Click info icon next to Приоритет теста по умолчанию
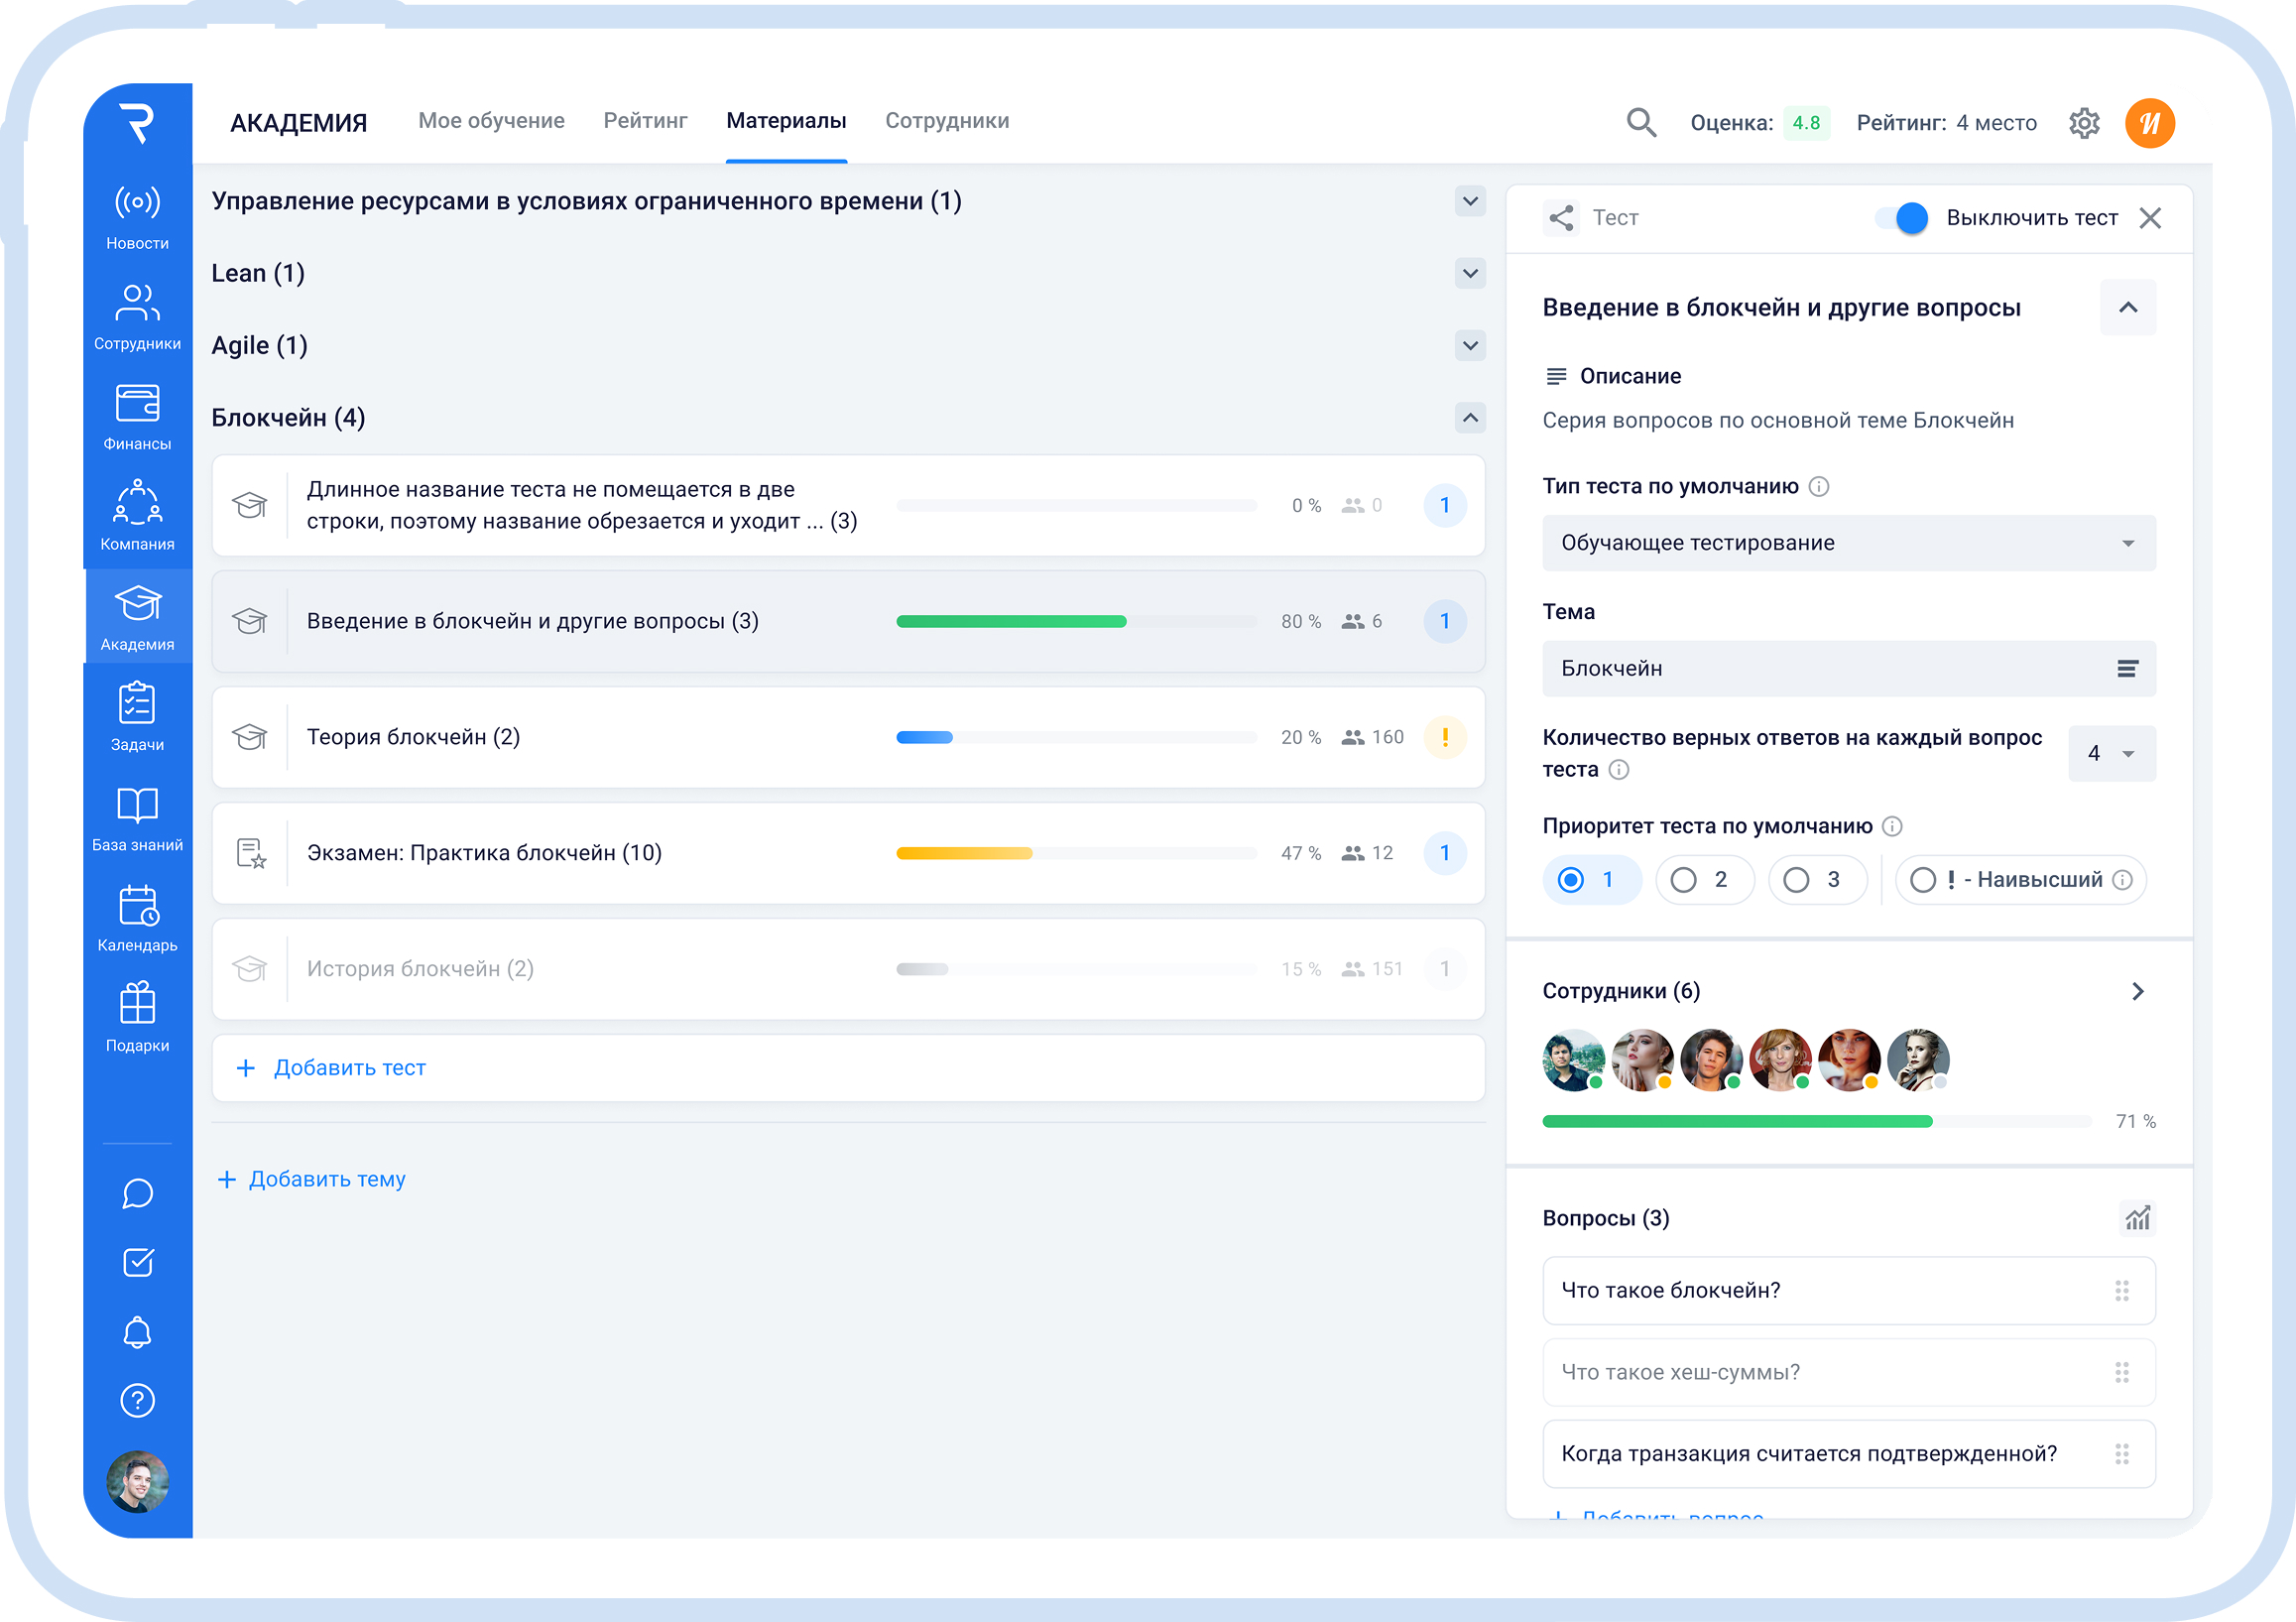 [1892, 827]
